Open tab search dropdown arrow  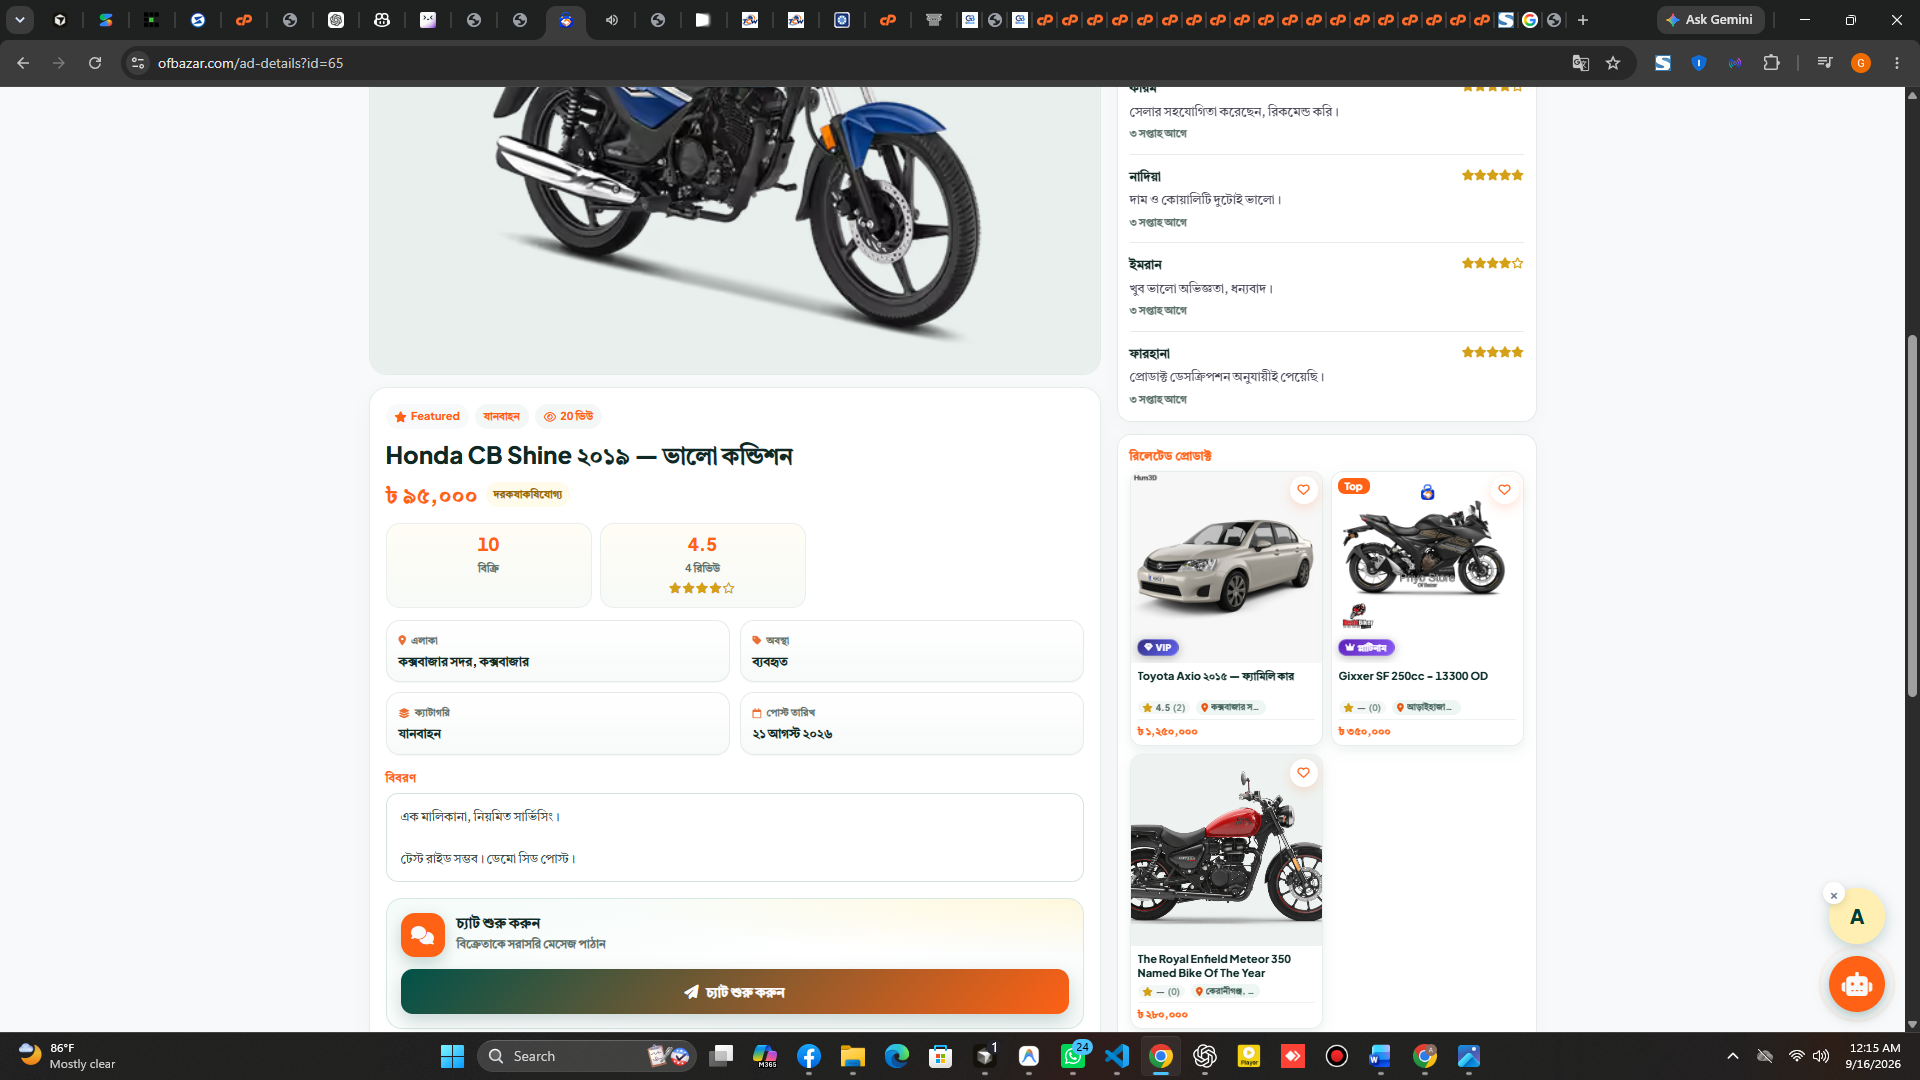(x=20, y=19)
